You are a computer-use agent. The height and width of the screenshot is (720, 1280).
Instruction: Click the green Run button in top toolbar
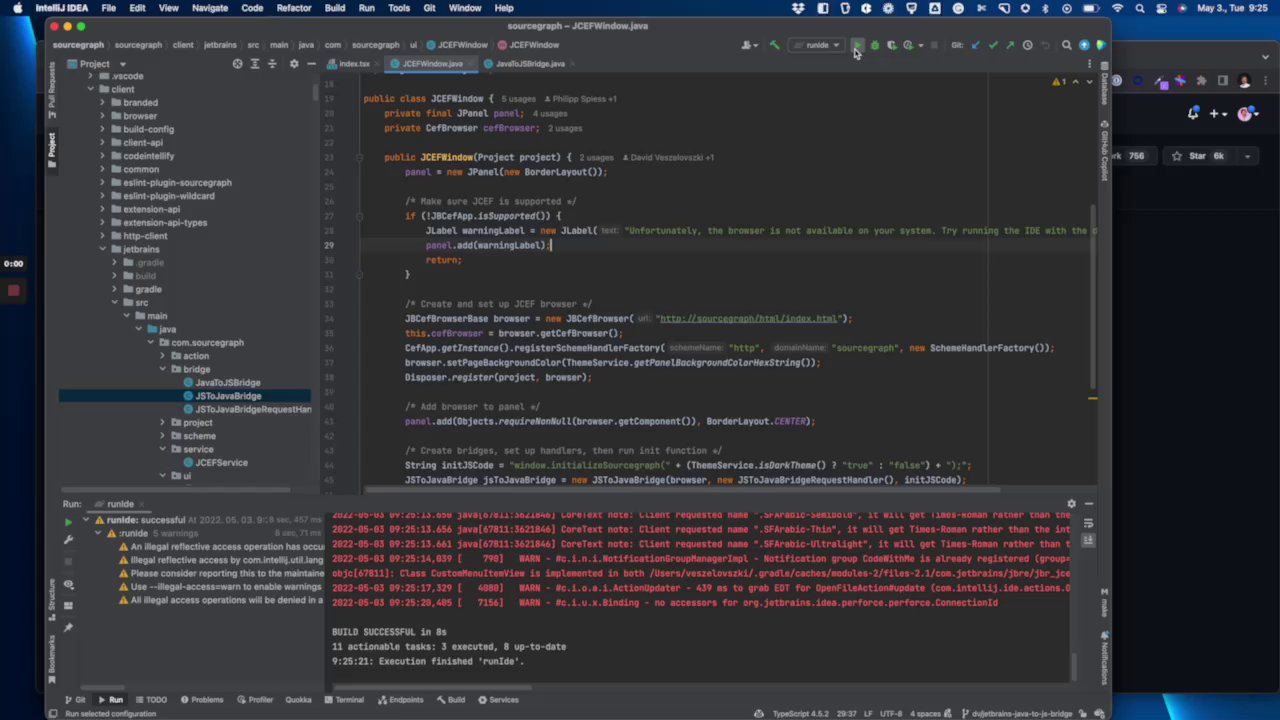point(857,45)
